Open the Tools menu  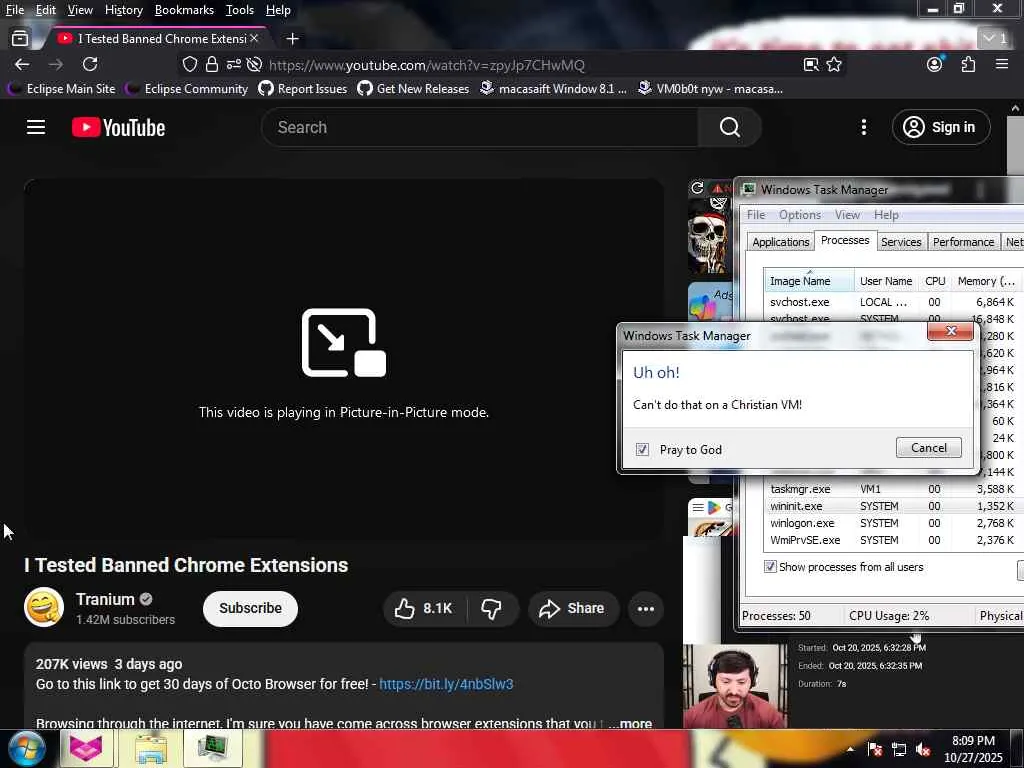(x=240, y=10)
